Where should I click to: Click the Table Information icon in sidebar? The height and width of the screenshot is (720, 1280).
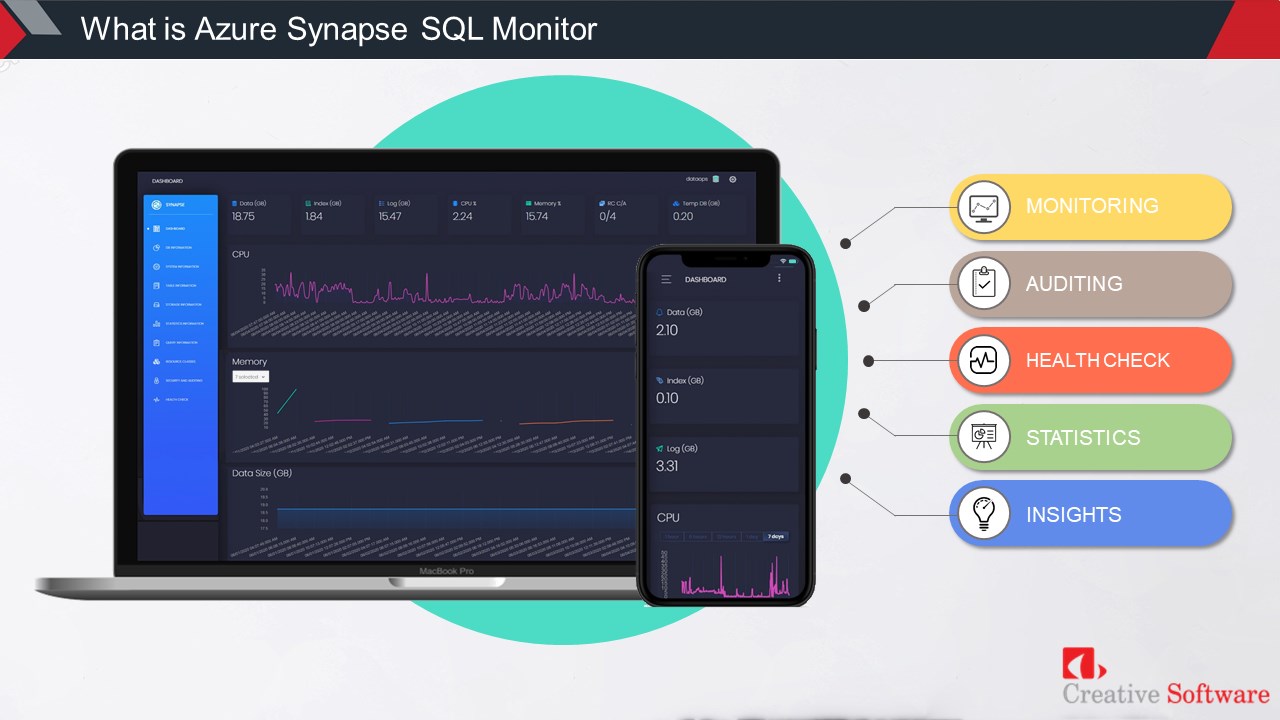(156, 285)
